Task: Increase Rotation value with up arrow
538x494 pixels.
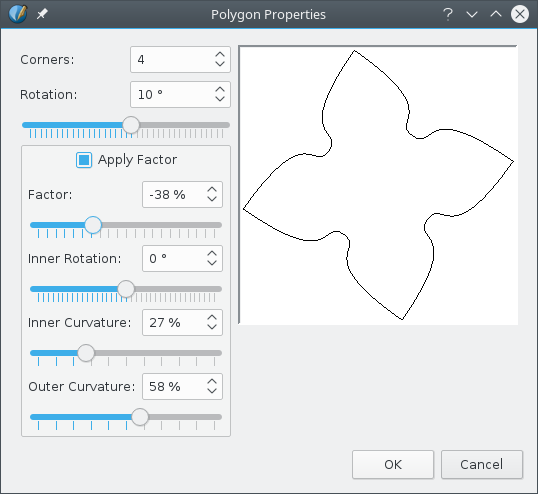Action: coord(220,90)
